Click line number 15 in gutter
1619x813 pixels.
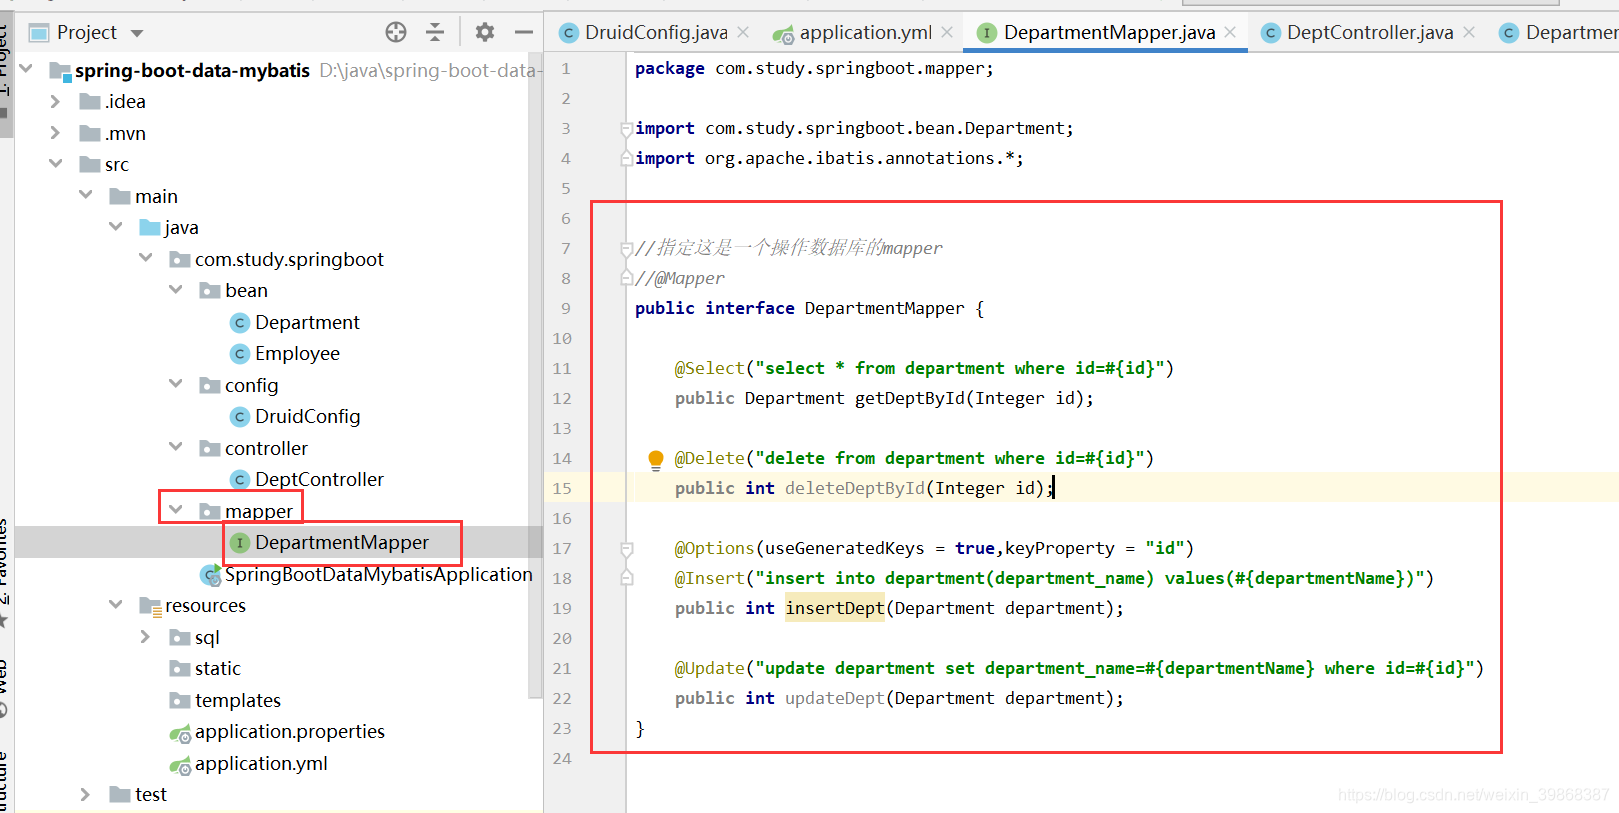(x=562, y=488)
